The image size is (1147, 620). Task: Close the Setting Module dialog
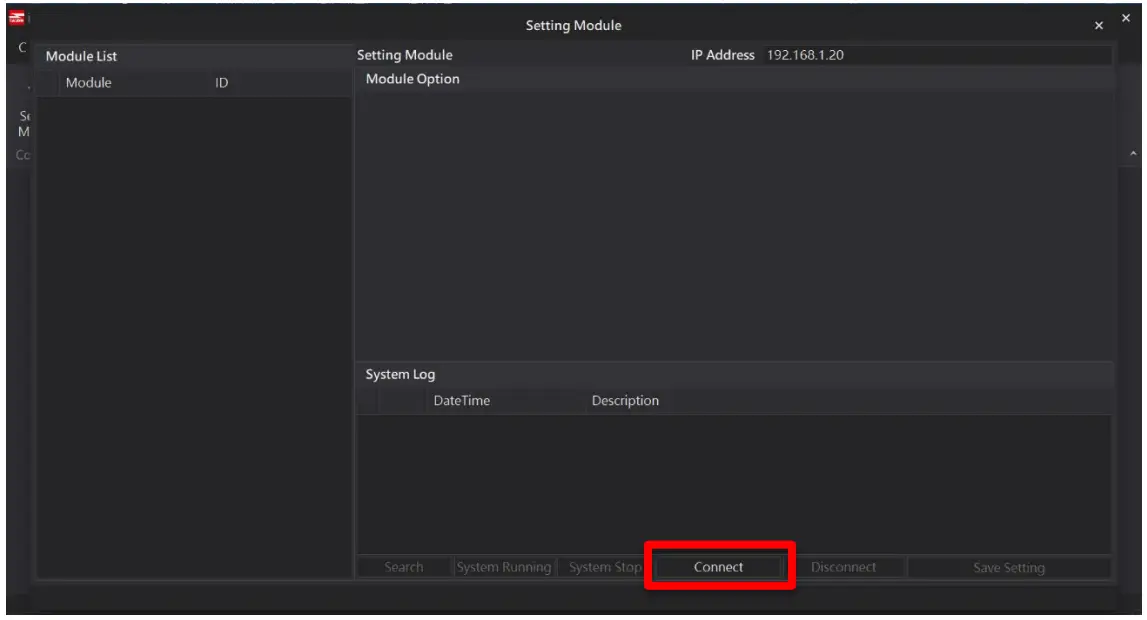[x=1099, y=26]
